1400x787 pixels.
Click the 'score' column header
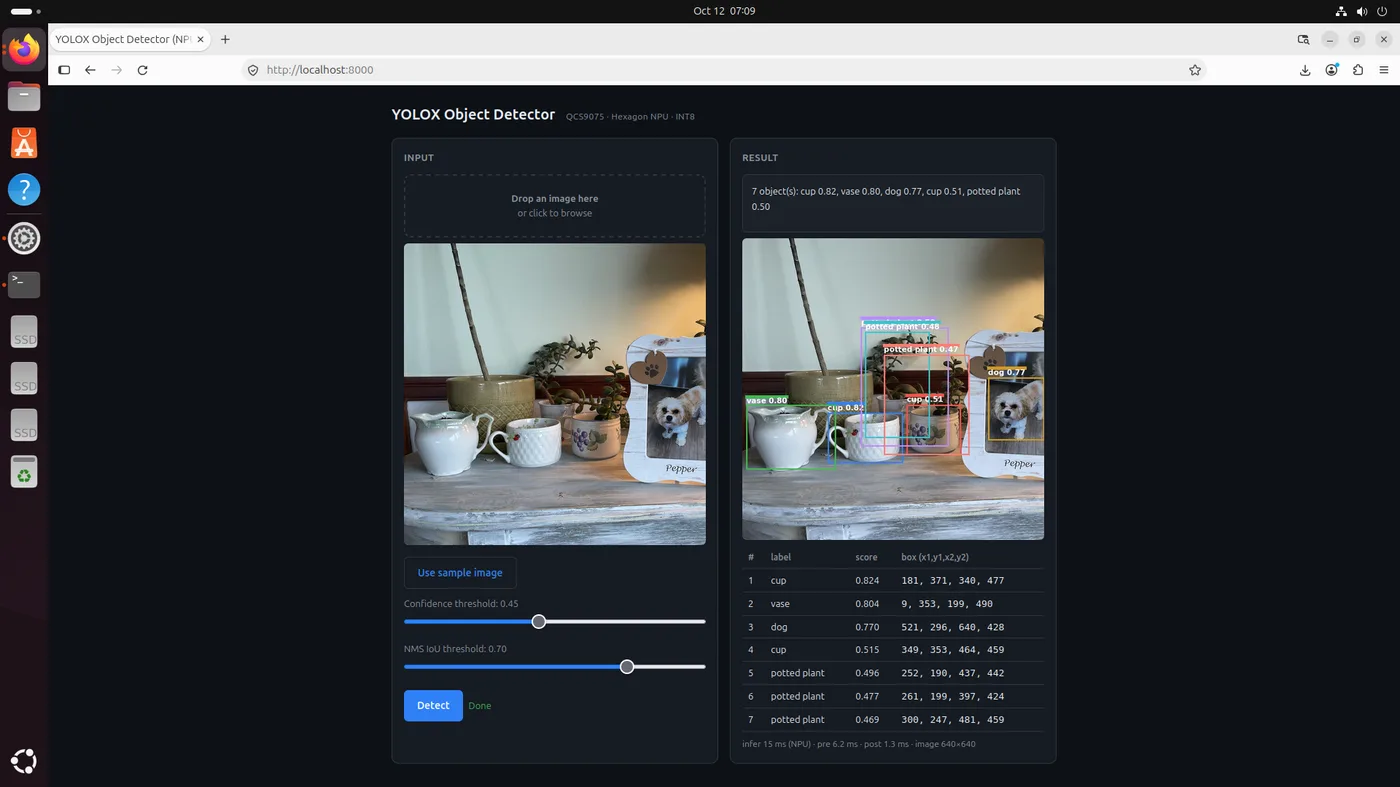[866, 557]
